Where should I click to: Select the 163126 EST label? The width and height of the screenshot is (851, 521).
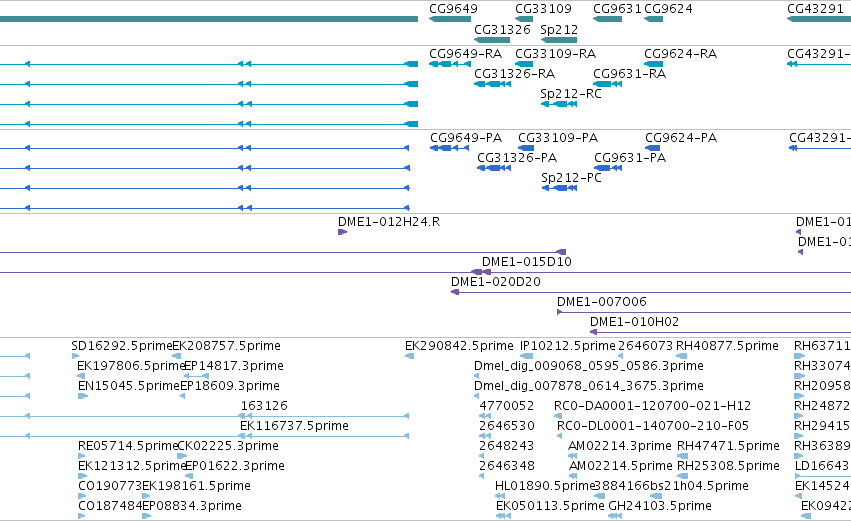pos(264,406)
